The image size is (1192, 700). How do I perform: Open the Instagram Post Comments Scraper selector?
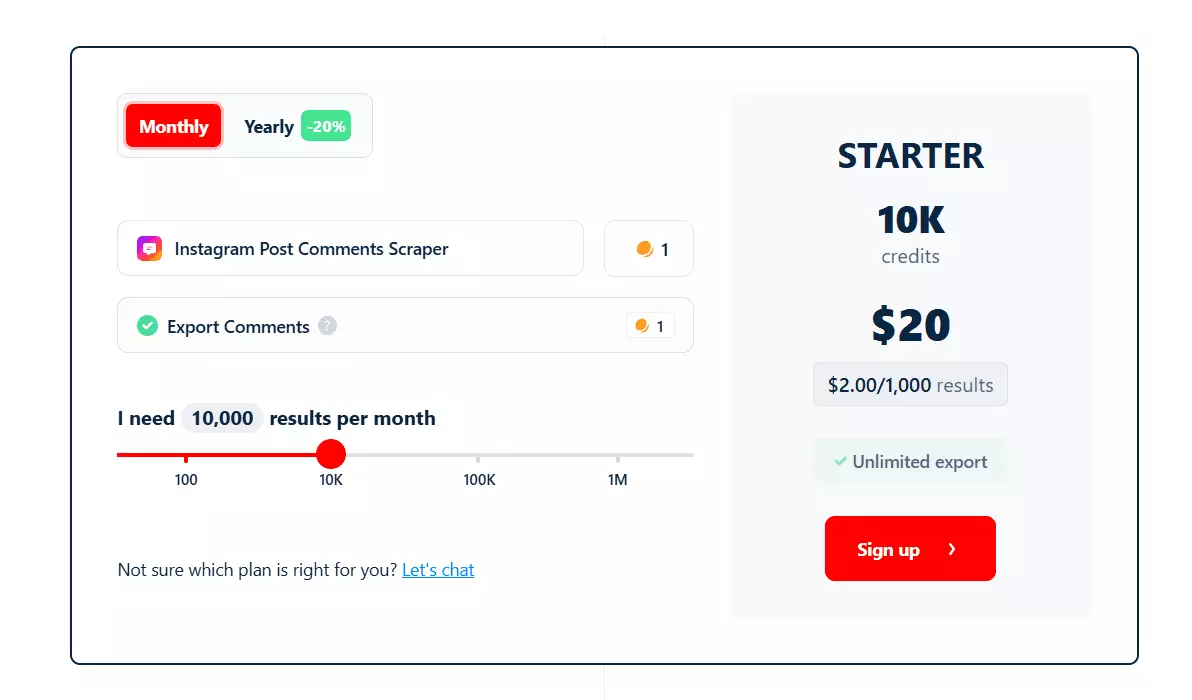[x=350, y=248]
